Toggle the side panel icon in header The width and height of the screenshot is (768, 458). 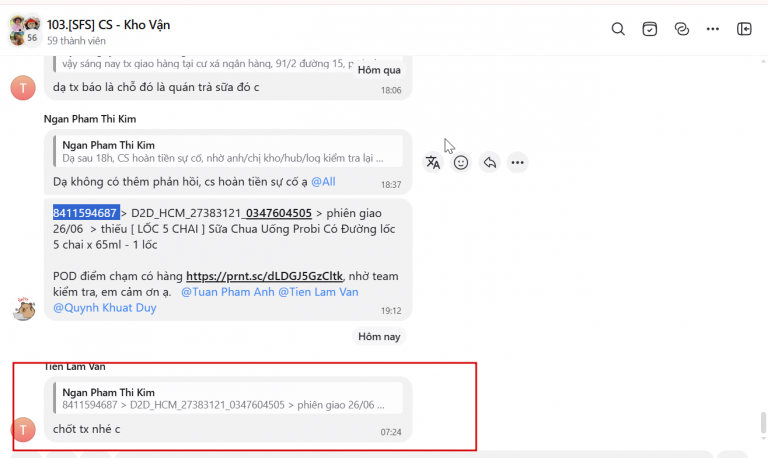pos(744,29)
